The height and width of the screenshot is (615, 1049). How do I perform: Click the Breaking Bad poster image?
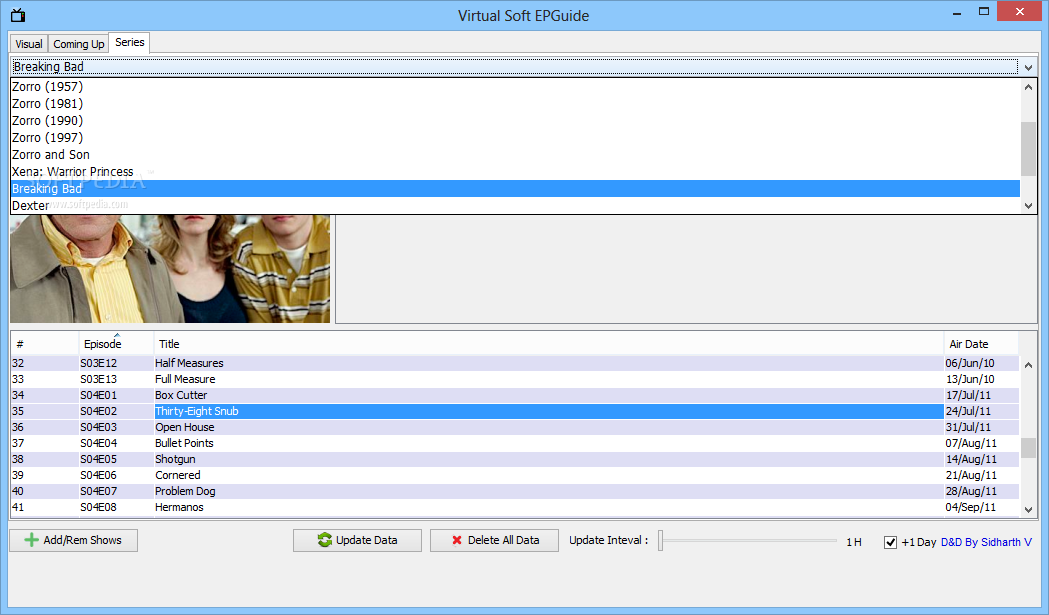[170, 269]
